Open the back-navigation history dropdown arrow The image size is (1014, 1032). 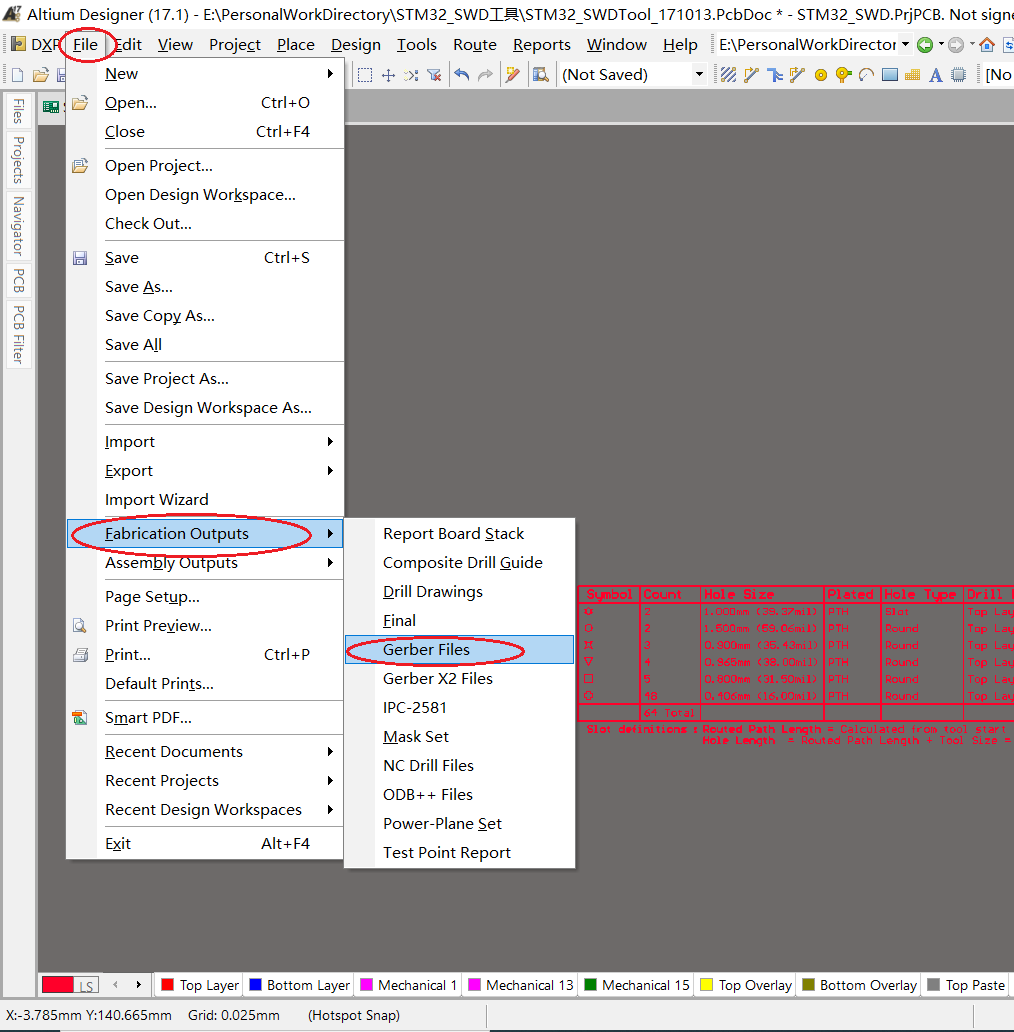(x=941, y=45)
